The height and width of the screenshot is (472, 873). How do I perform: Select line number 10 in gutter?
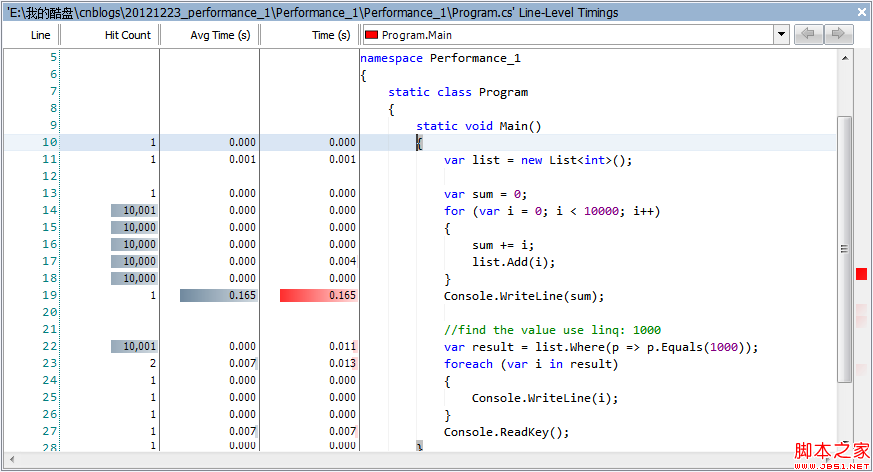coord(49,143)
